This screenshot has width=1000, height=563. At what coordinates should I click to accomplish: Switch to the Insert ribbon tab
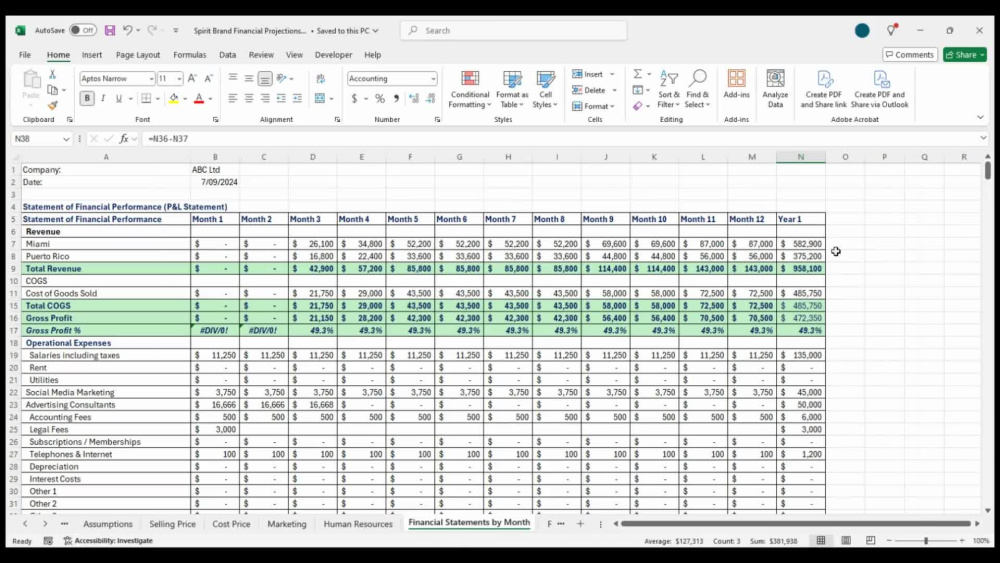pyautogui.click(x=91, y=55)
